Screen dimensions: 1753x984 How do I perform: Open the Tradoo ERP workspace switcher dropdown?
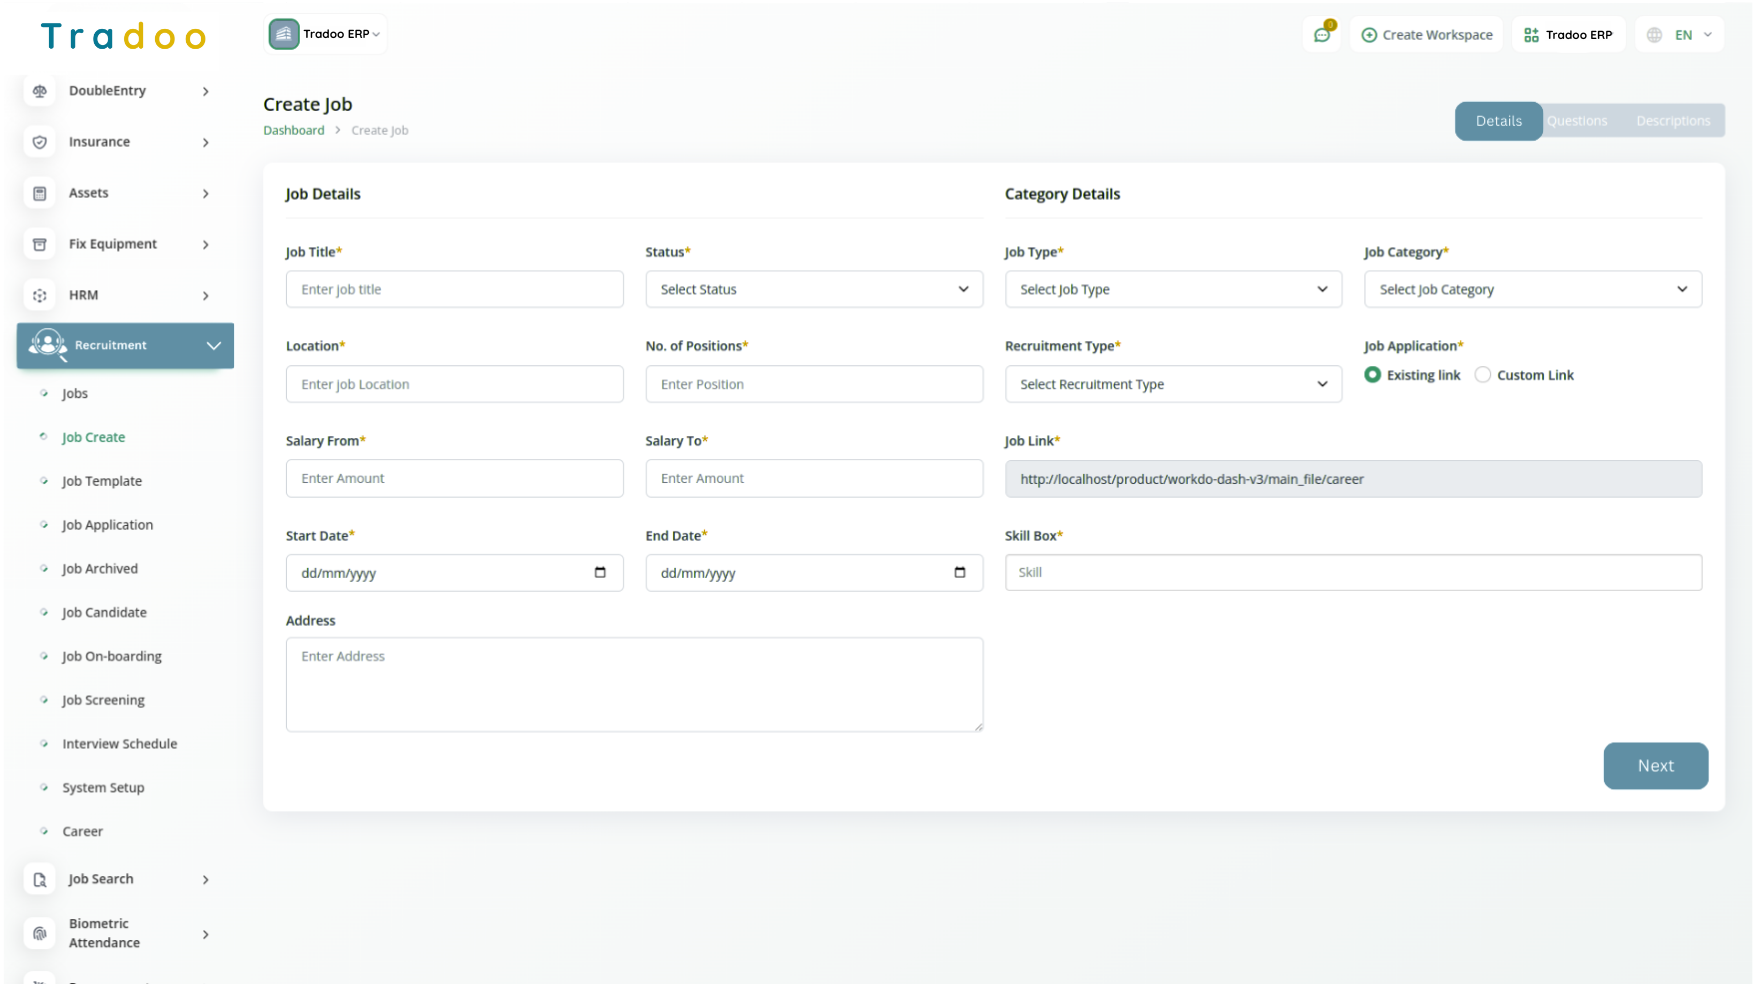[x=326, y=34]
